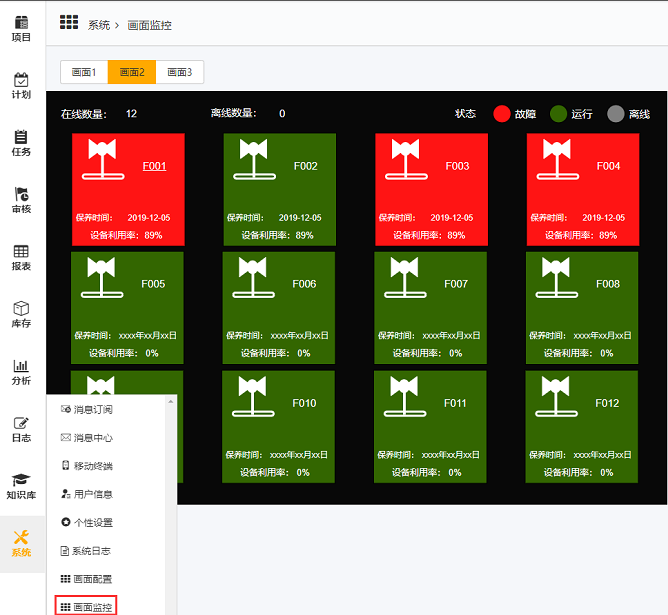Switch to the 画面3 tab
Viewport: 668px width, 615px height.
click(x=180, y=72)
